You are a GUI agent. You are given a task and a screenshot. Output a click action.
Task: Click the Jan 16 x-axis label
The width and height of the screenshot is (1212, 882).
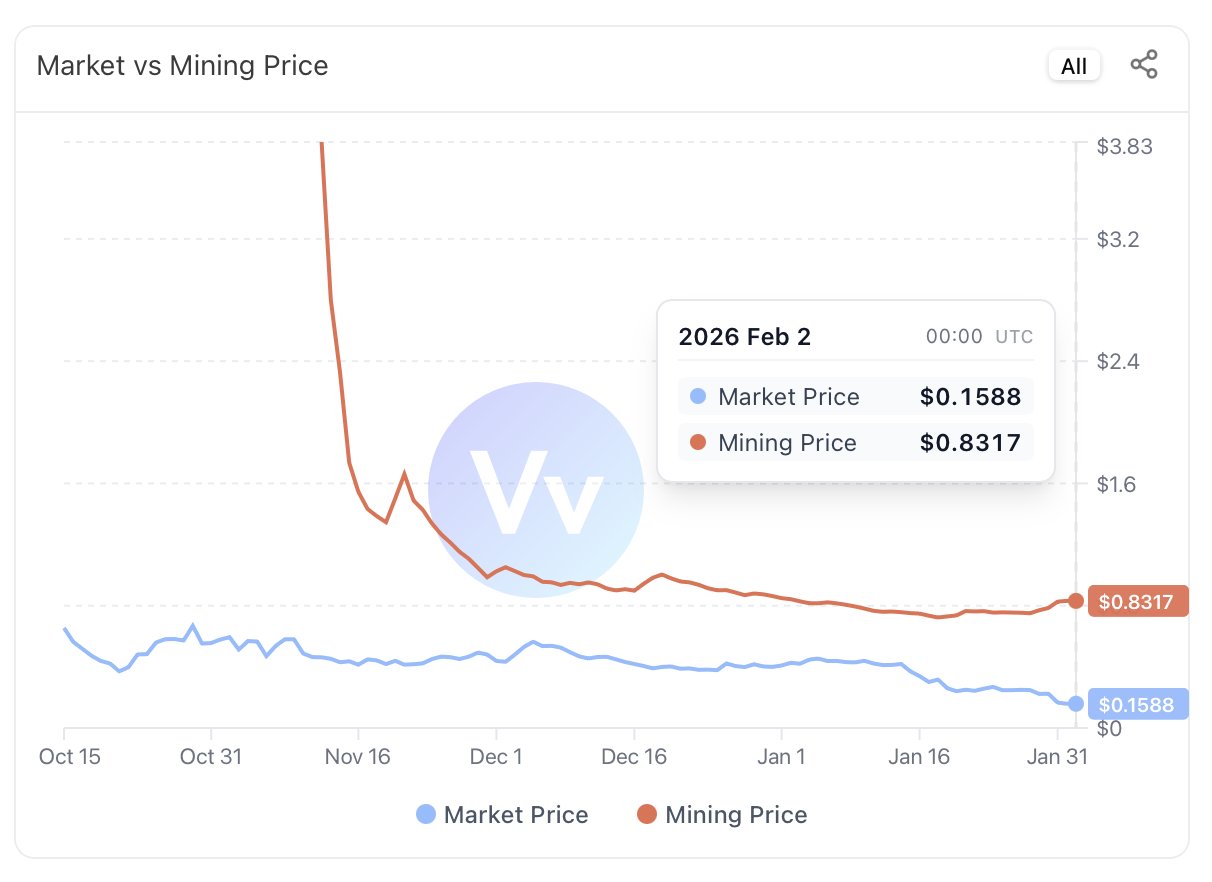919,757
